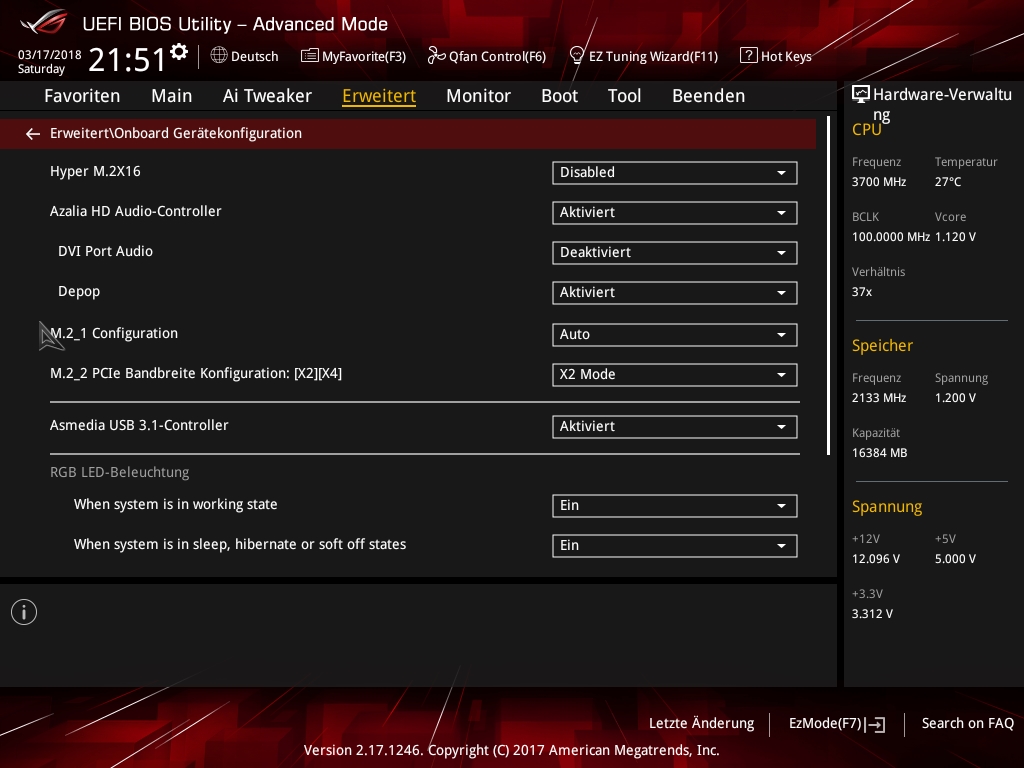Select Asmedia USB 3.1-Controller label
Screen dimensions: 1024x768
click(x=139, y=425)
